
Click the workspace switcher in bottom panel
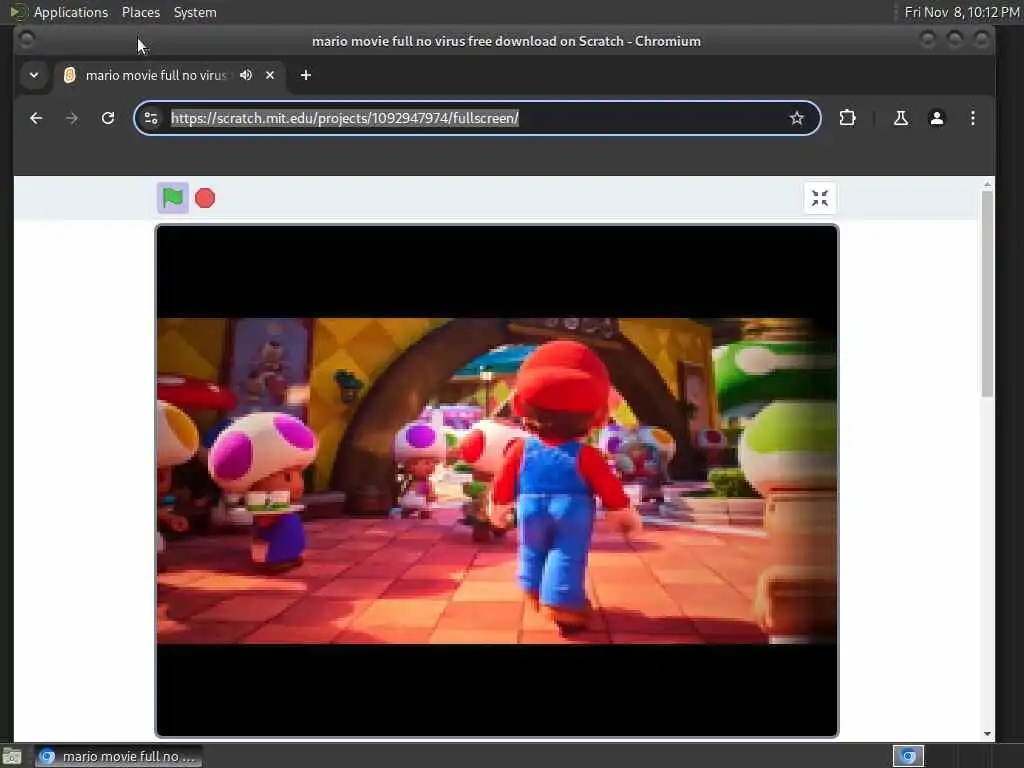908,756
